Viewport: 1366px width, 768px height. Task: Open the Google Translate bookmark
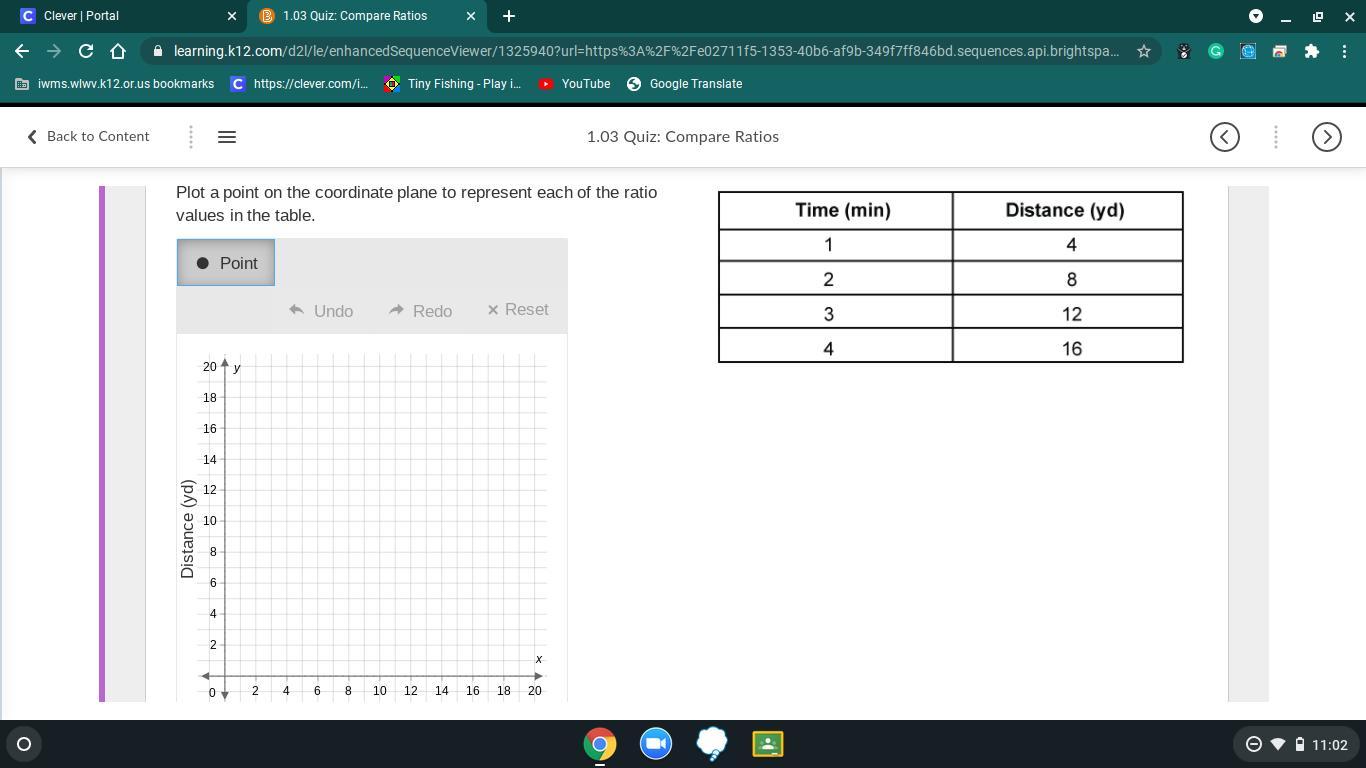coord(684,84)
